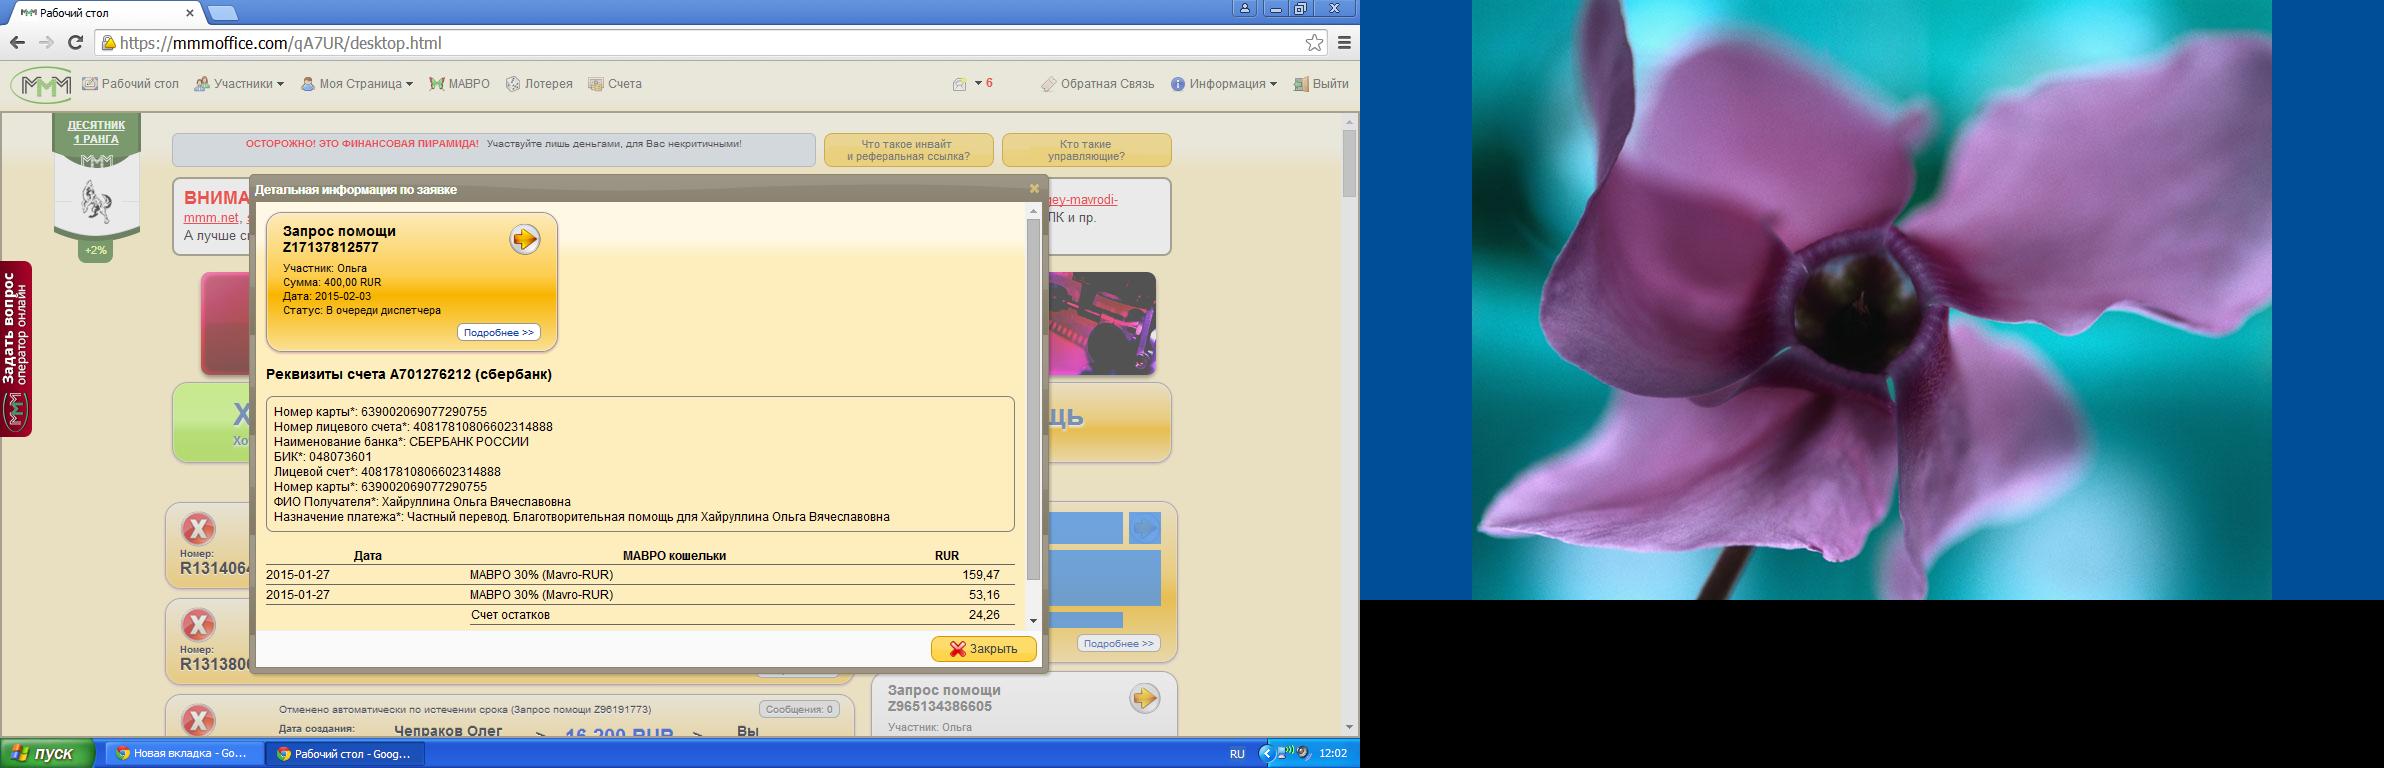Open the Счета menu item

[616, 84]
